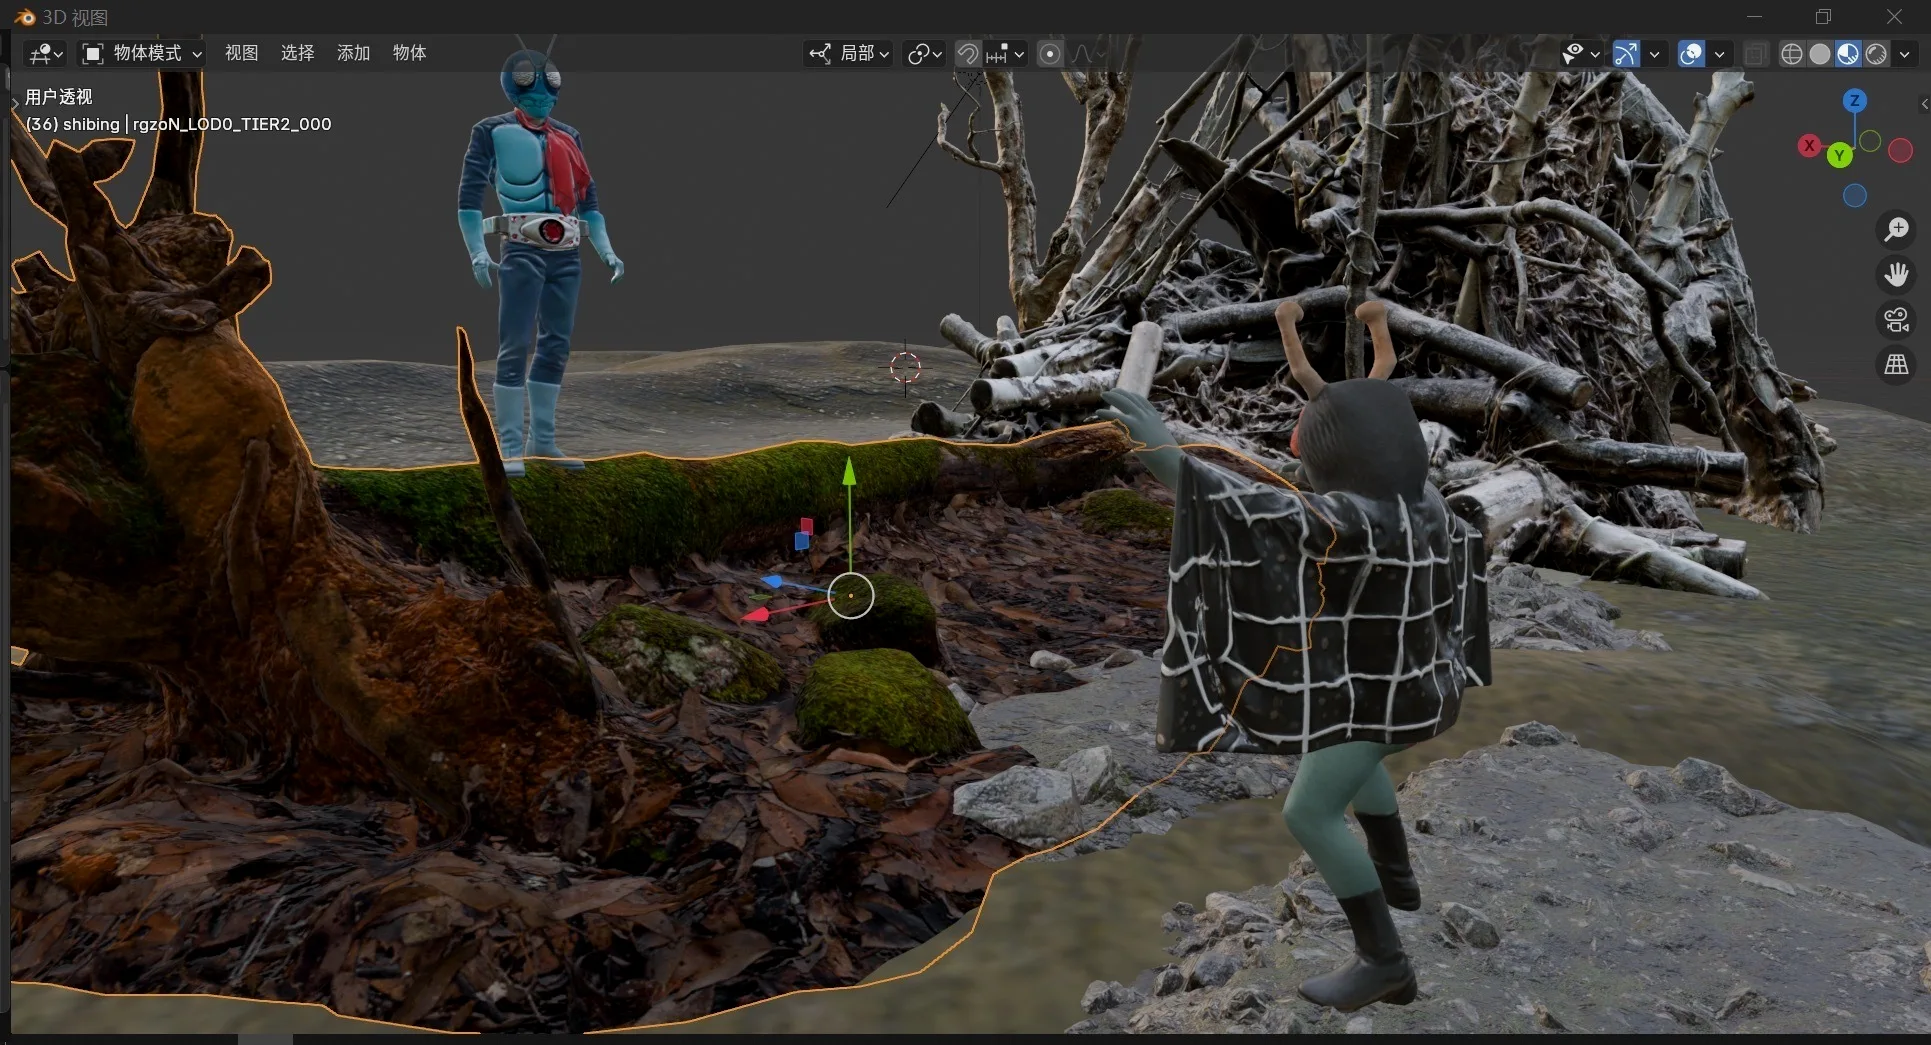Toggle the snapping magnet button
Screen dimensions: 1931x1045
967,54
